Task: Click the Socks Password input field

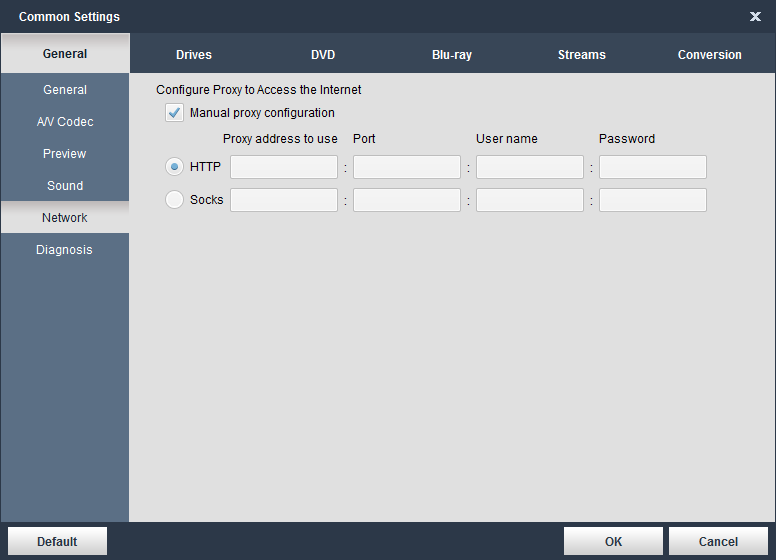Action: [x=653, y=200]
